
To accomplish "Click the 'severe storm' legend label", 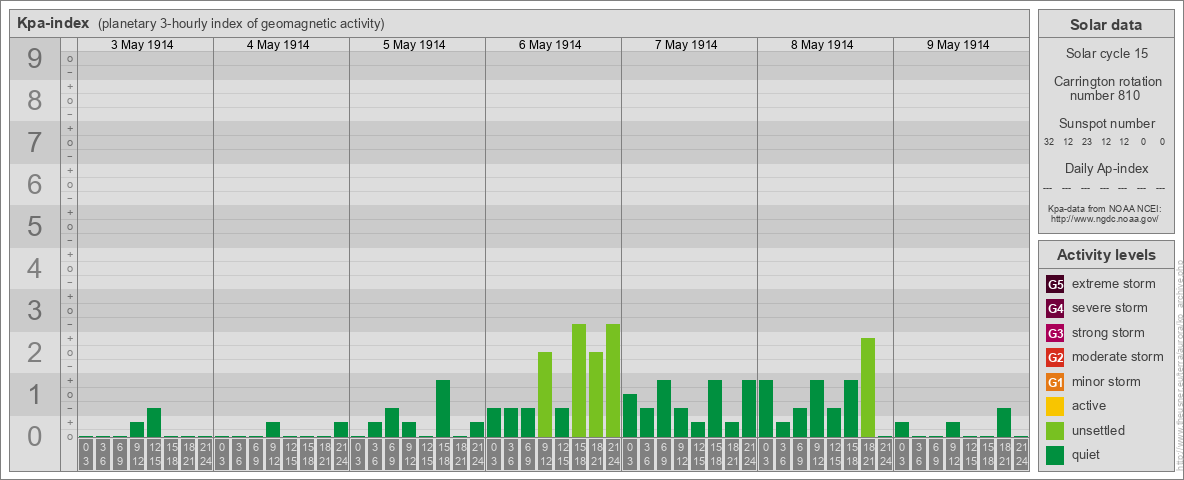I will [x=1110, y=309].
